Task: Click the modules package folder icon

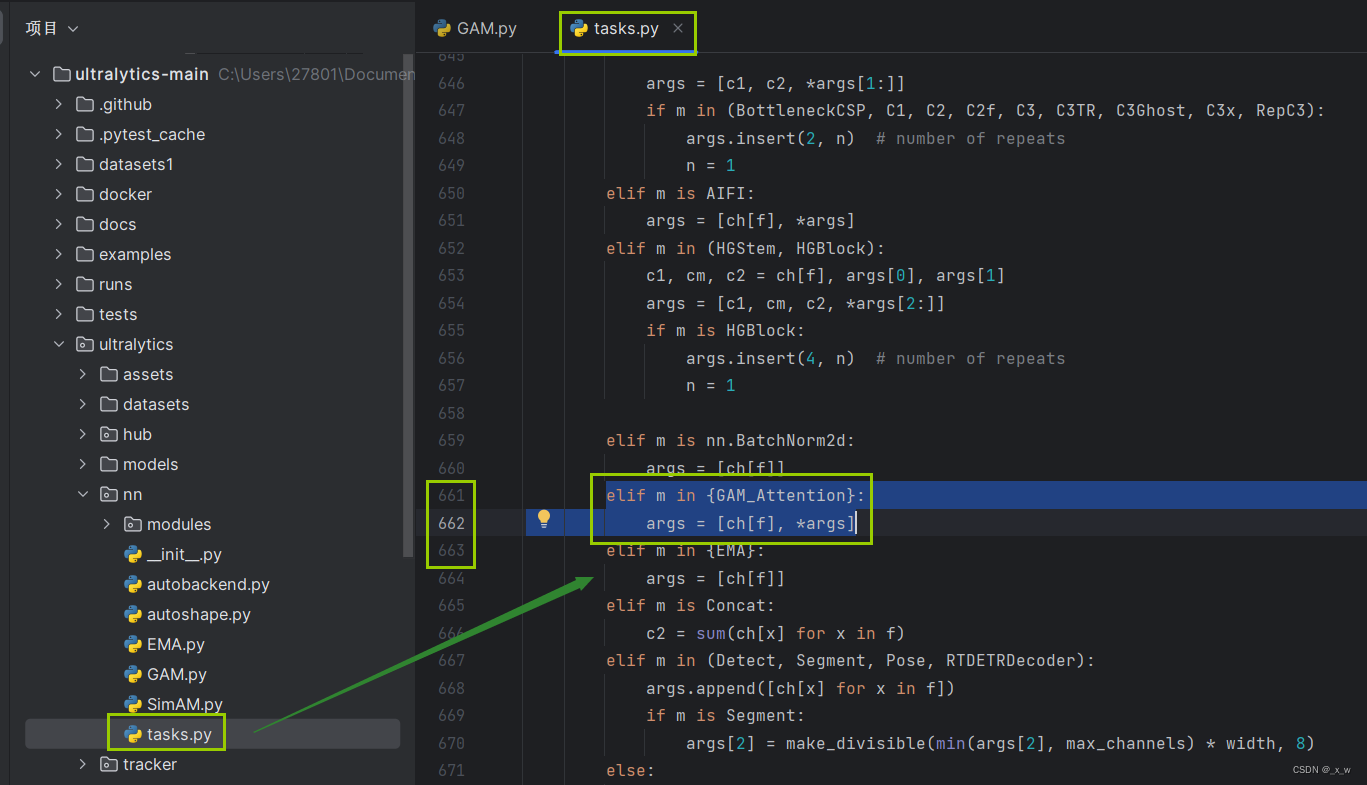Action: coord(133,524)
